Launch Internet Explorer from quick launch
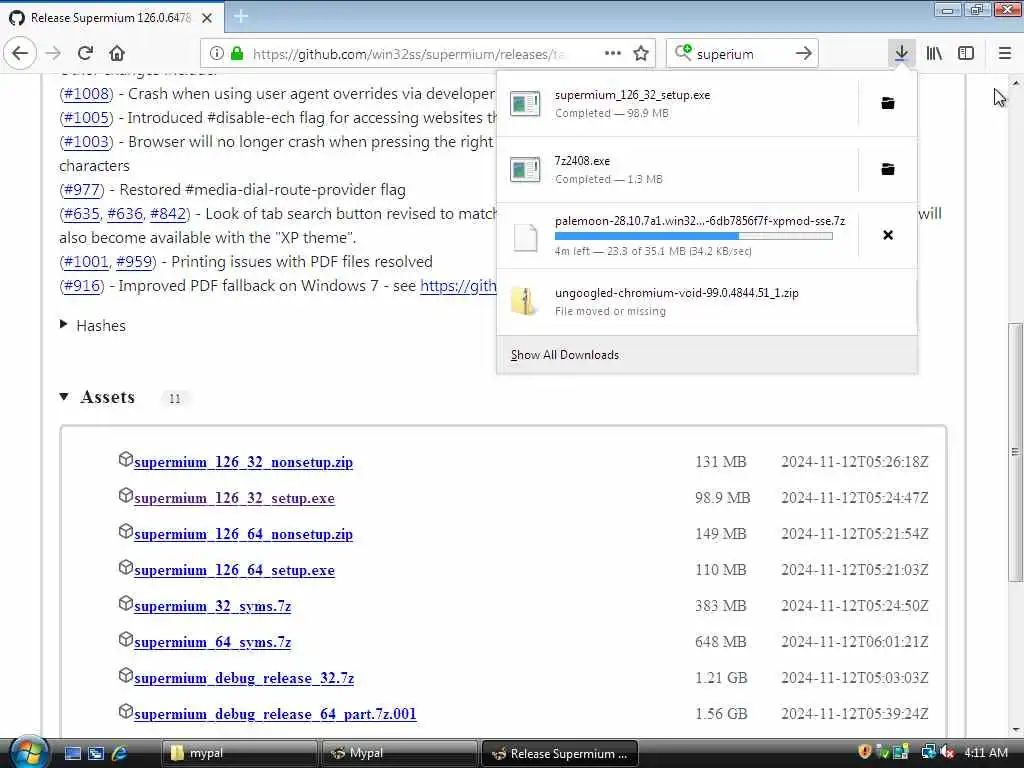The image size is (1024, 768). click(x=120, y=753)
